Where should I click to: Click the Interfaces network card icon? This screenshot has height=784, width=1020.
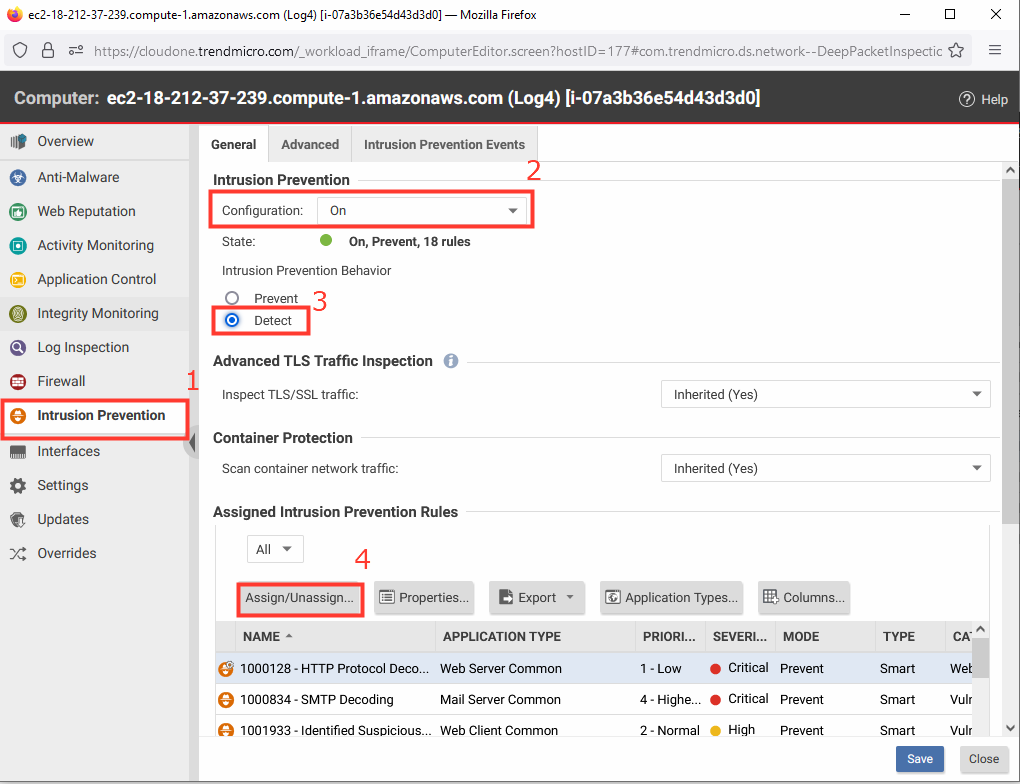[18, 452]
